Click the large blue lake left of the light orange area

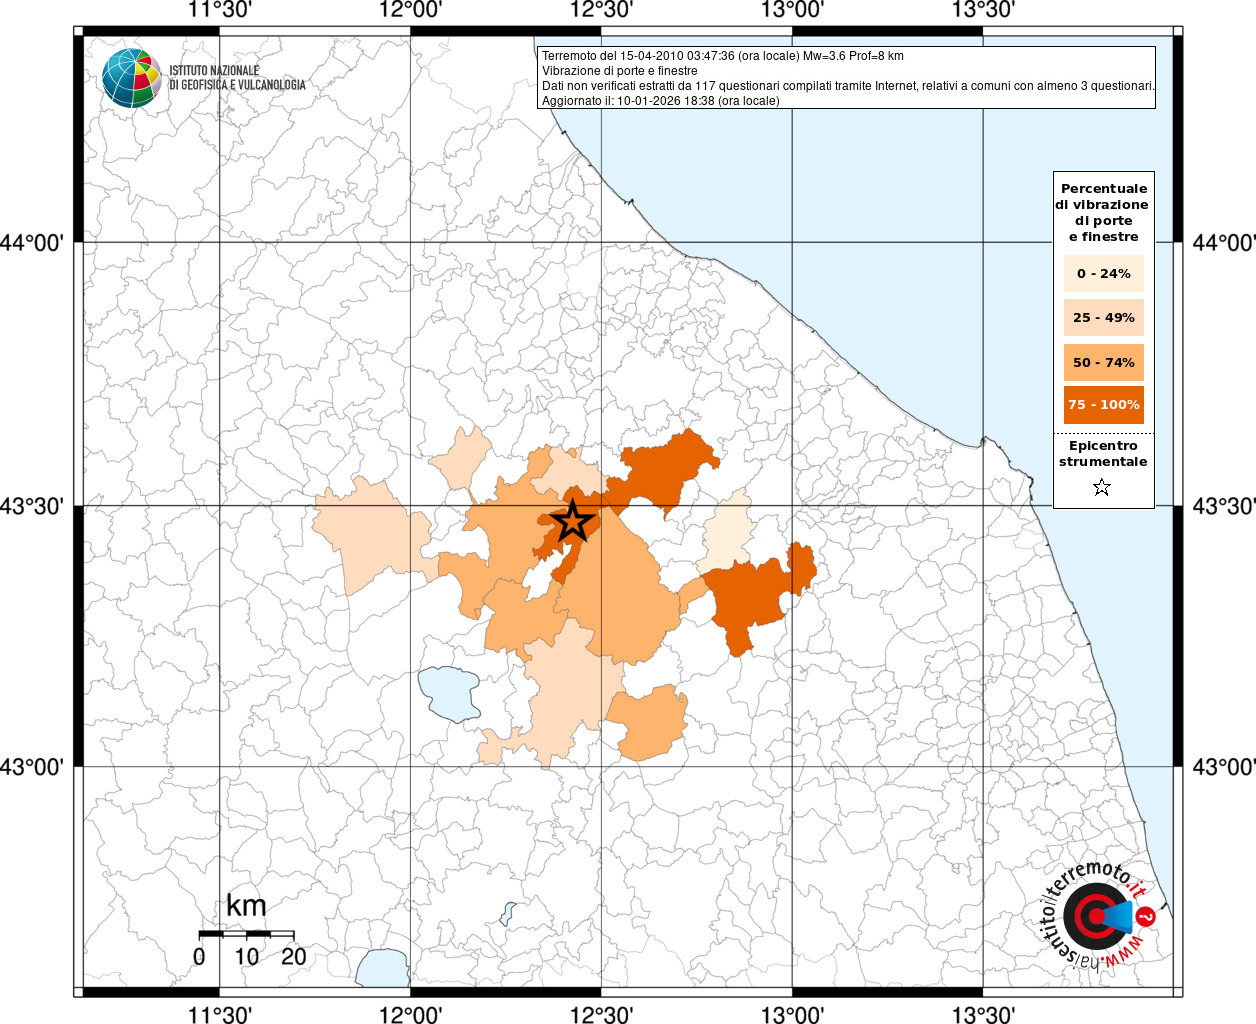click(449, 692)
